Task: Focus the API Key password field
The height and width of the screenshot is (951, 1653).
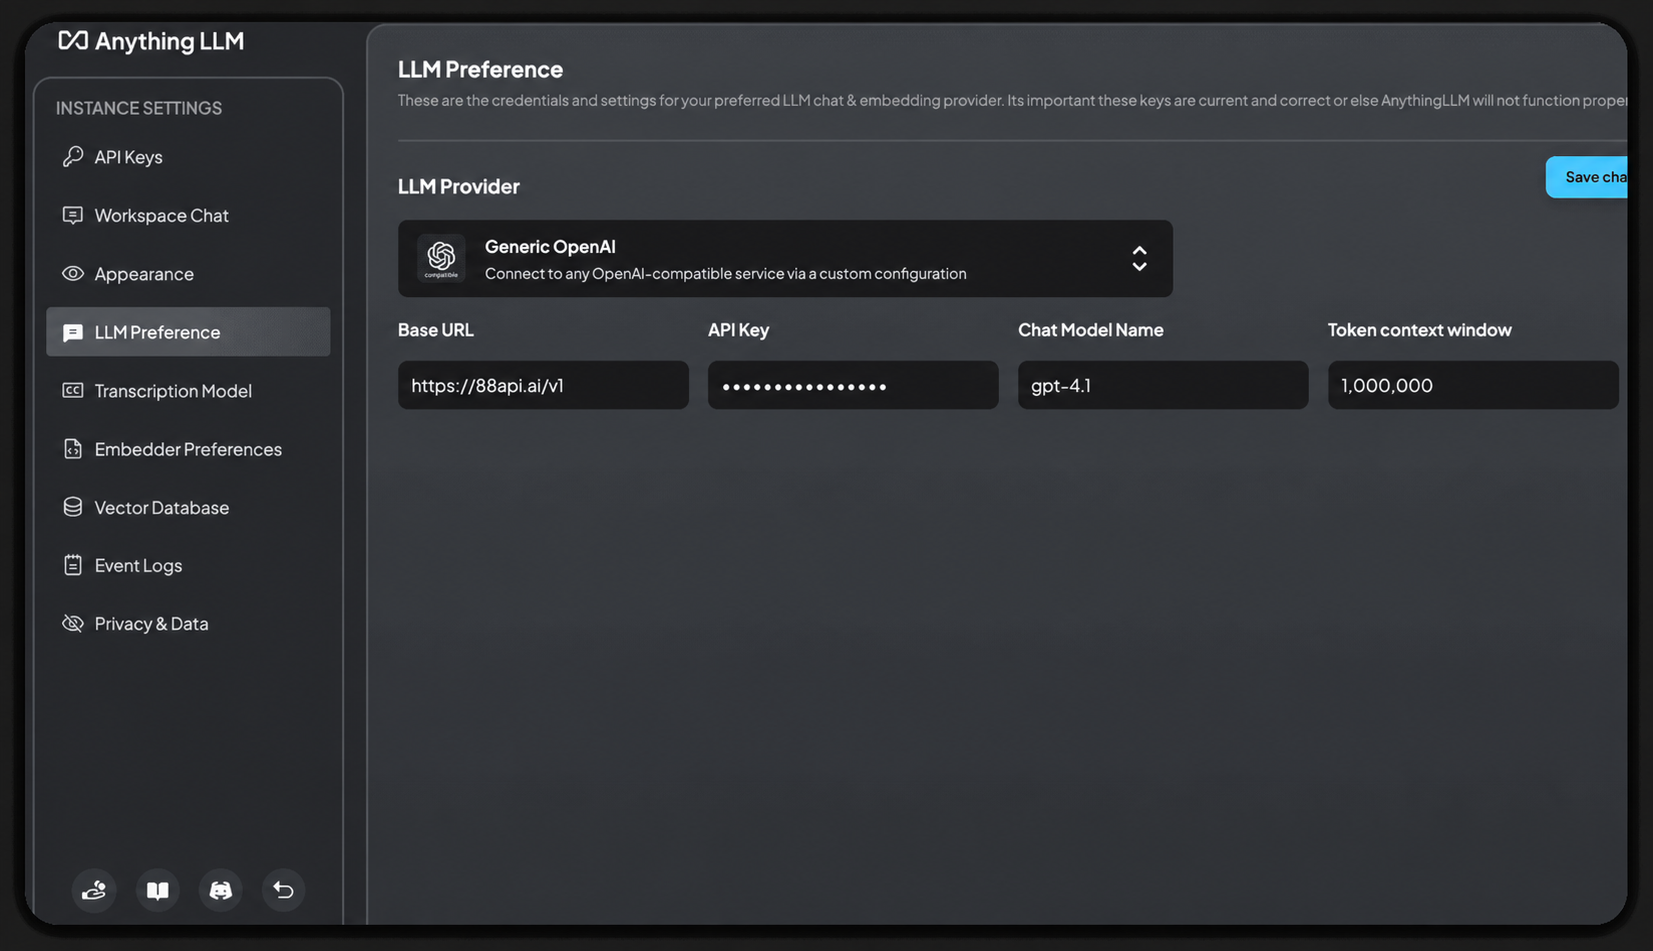Action: [x=853, y=385]
